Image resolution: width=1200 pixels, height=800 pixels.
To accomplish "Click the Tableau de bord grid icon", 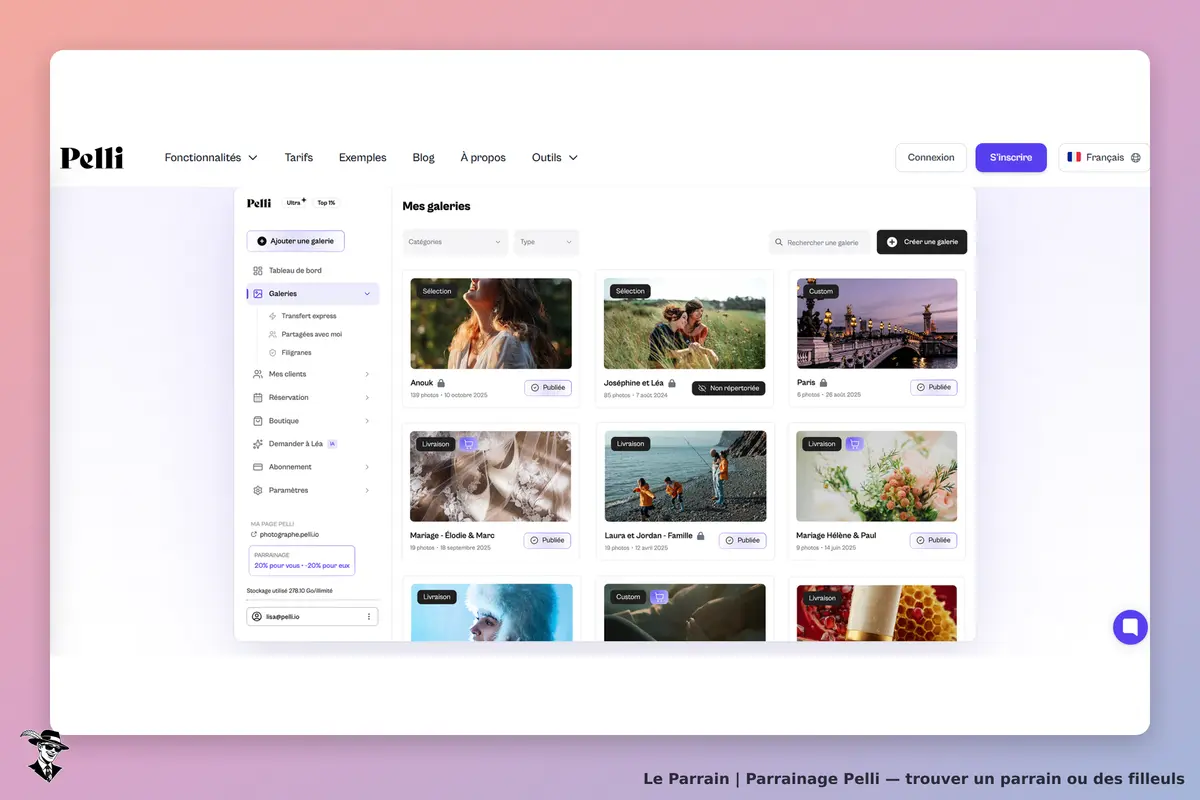I will pyautogui.click(x=258, y=271).
